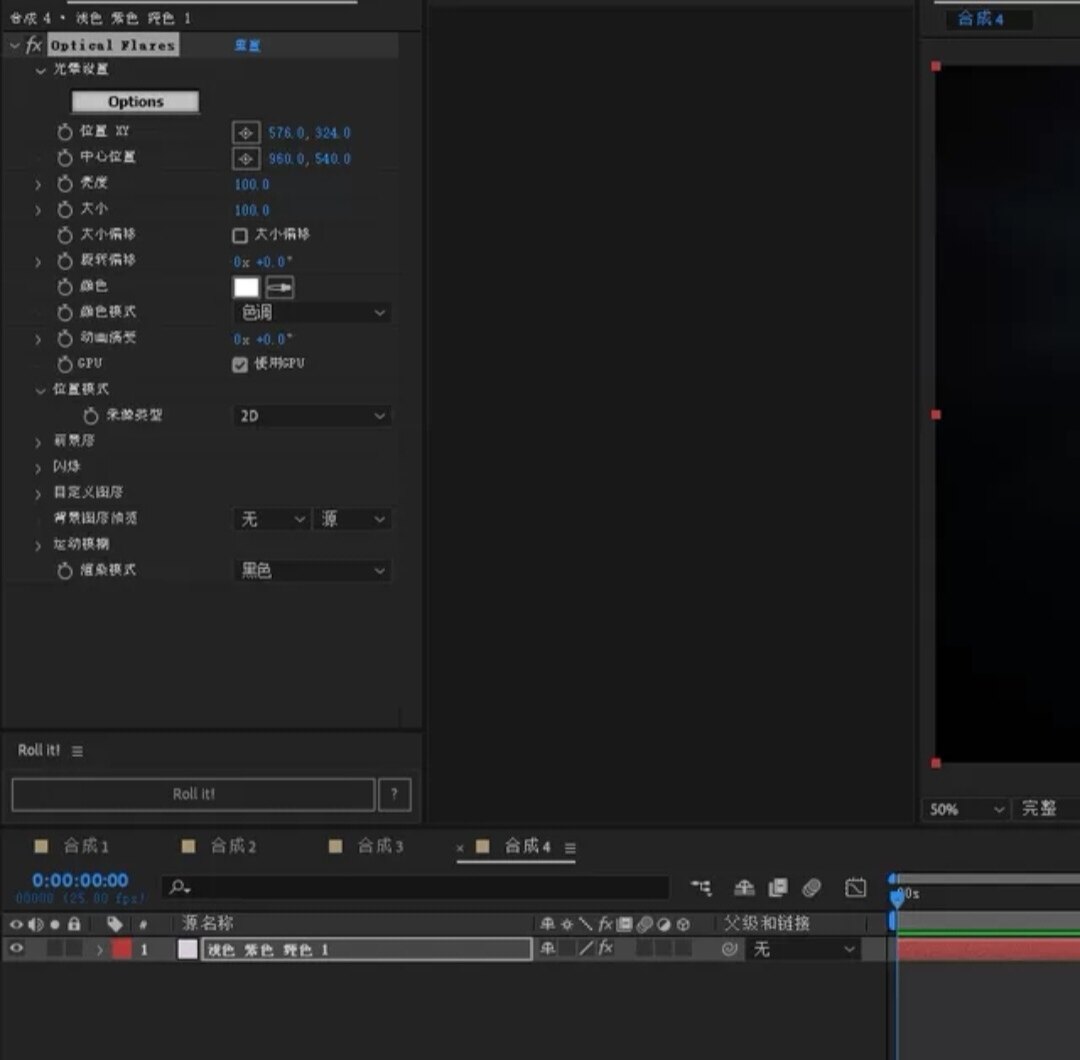Switch to the 合成 1 tab
This screenshot has height=1060, width=1080.
tap(88, 845)
